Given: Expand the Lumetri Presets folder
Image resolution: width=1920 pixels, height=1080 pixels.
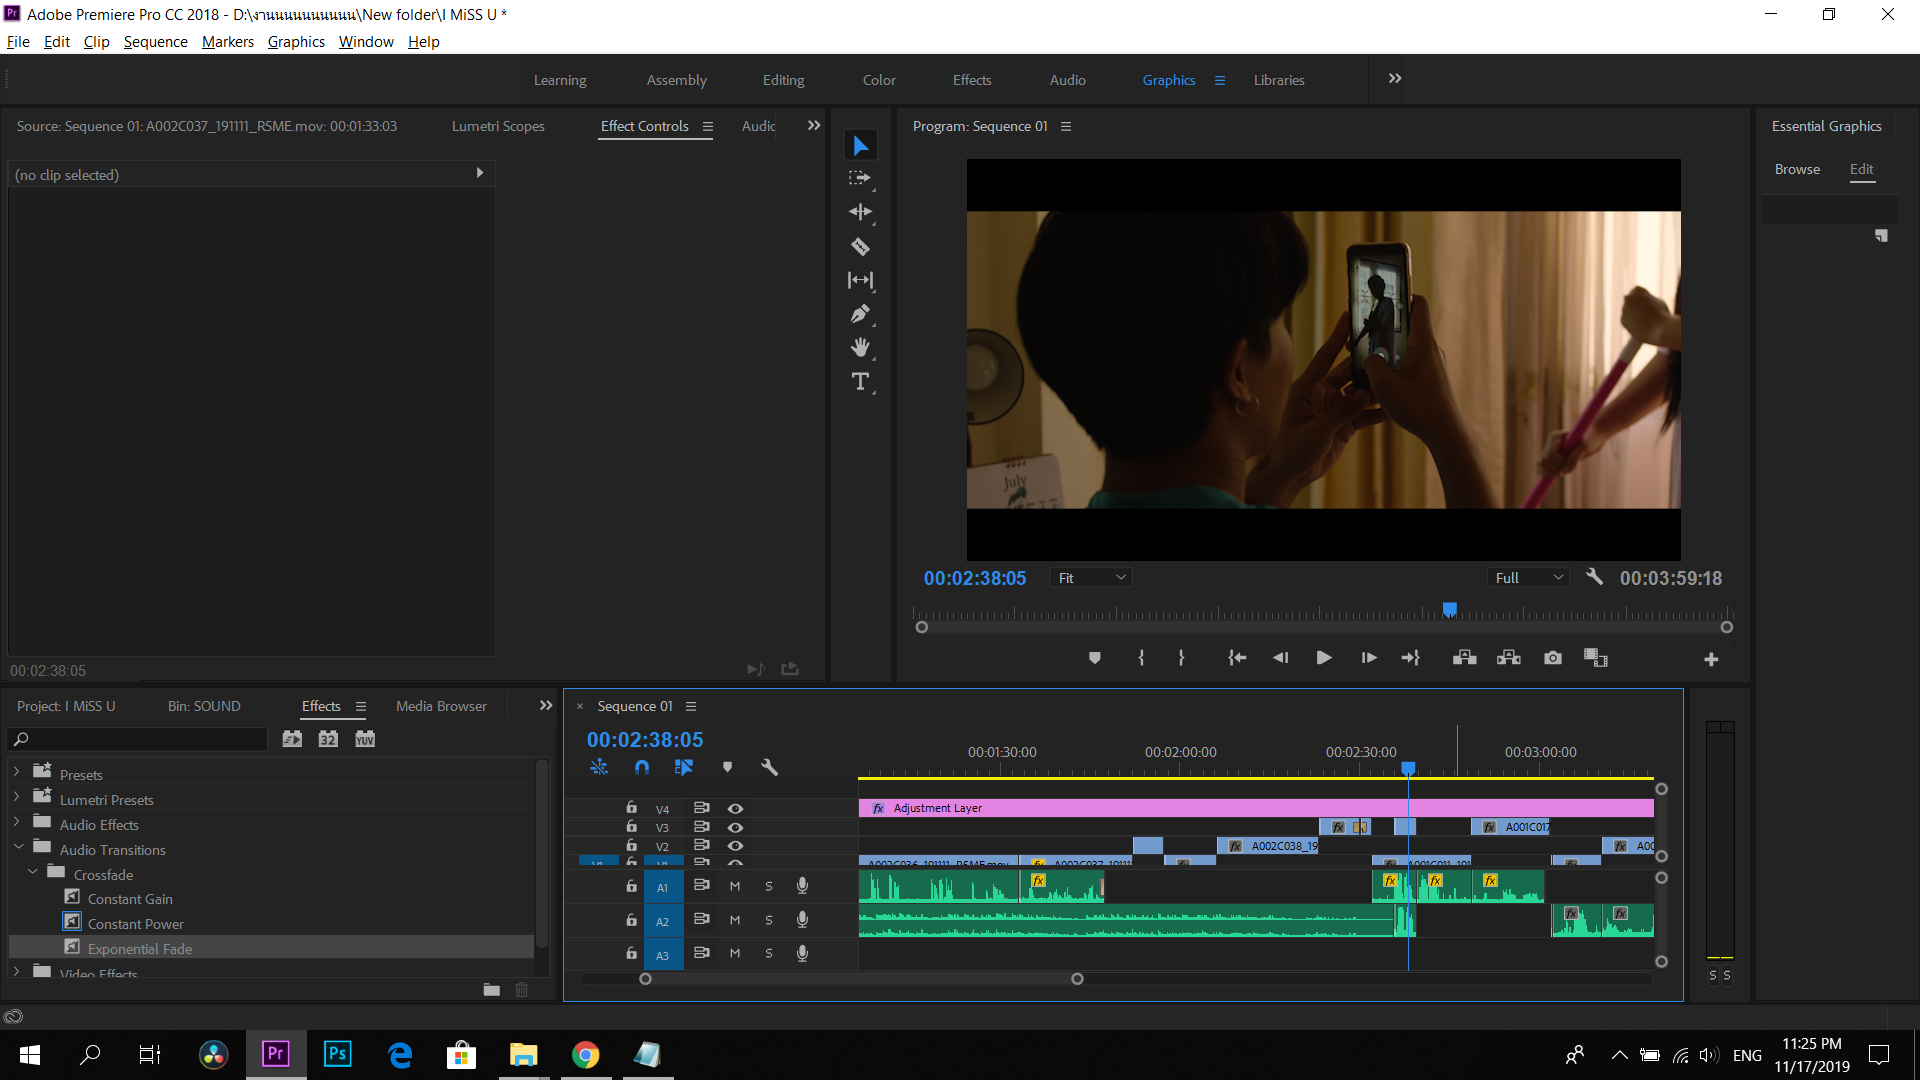Looking at the screenshot, I should coord(17,798).
